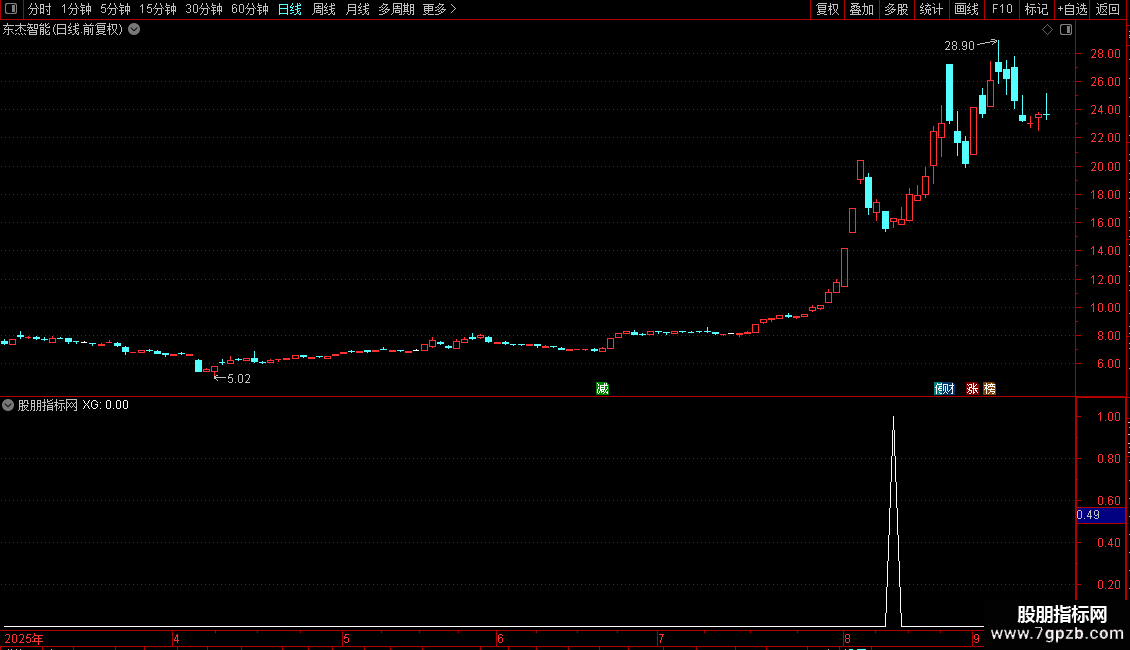Click the 28.00 price axis label
Screen dimensions: 1130x650
[1105, 53]
